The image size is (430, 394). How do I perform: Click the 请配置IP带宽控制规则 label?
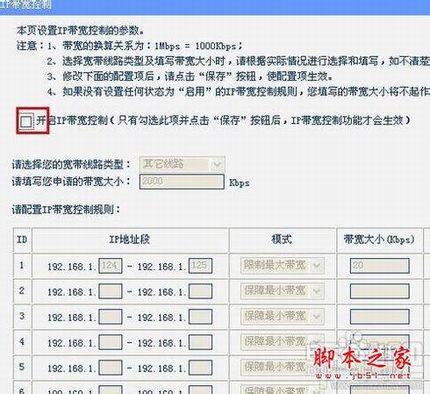click(x=66, y=210)
